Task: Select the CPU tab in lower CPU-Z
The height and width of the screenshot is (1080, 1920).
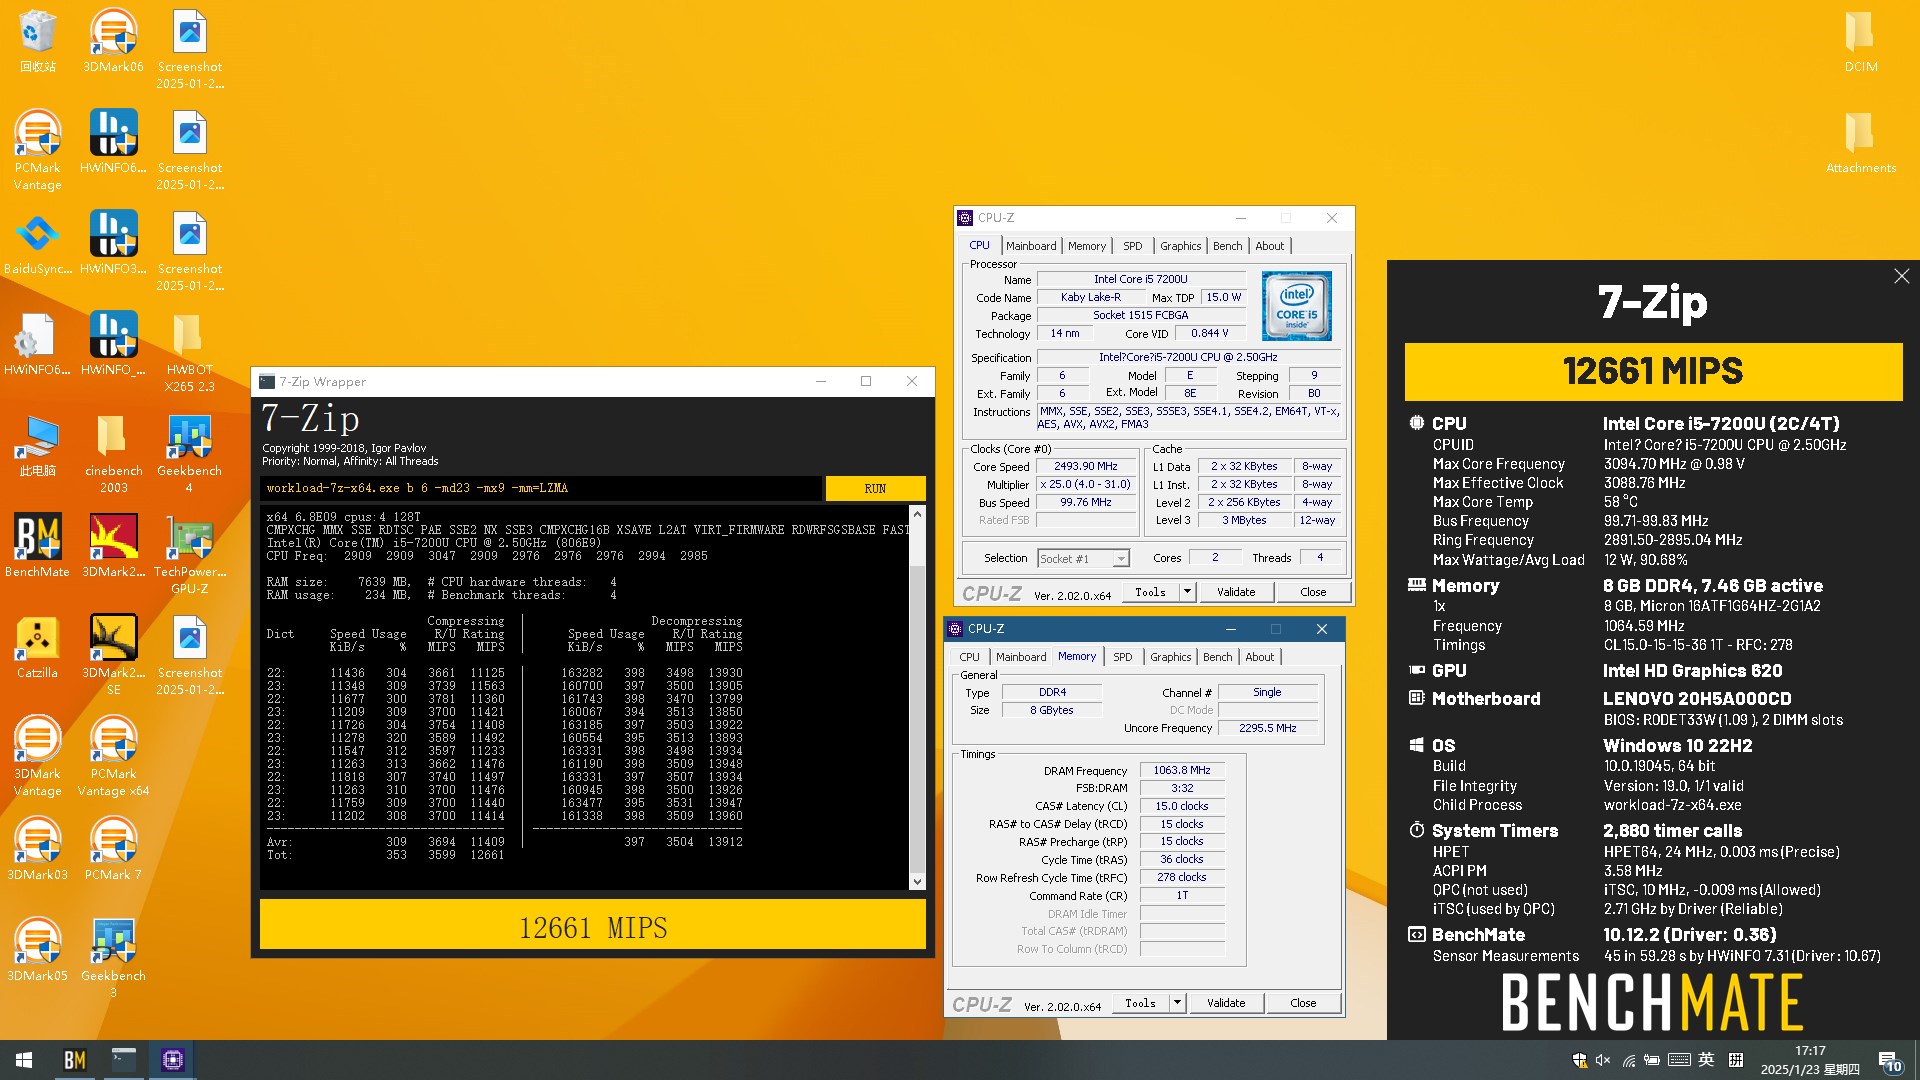Action: point(969,657)
